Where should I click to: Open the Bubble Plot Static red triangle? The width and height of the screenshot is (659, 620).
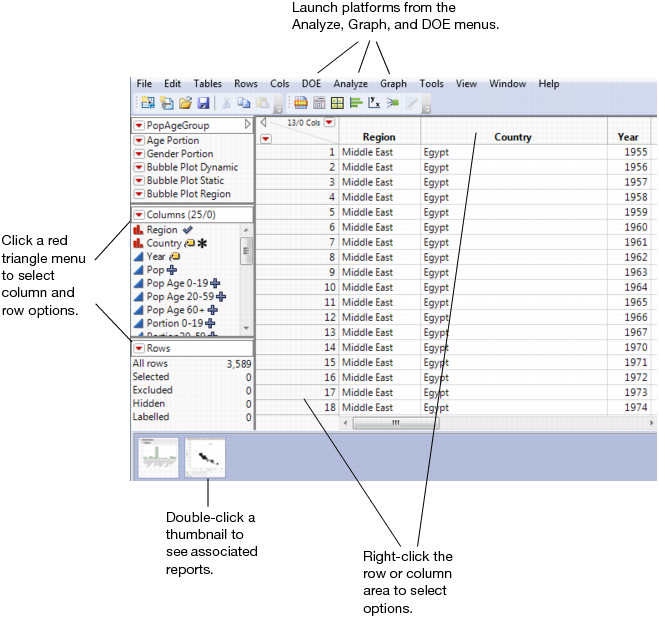(139, 181)
